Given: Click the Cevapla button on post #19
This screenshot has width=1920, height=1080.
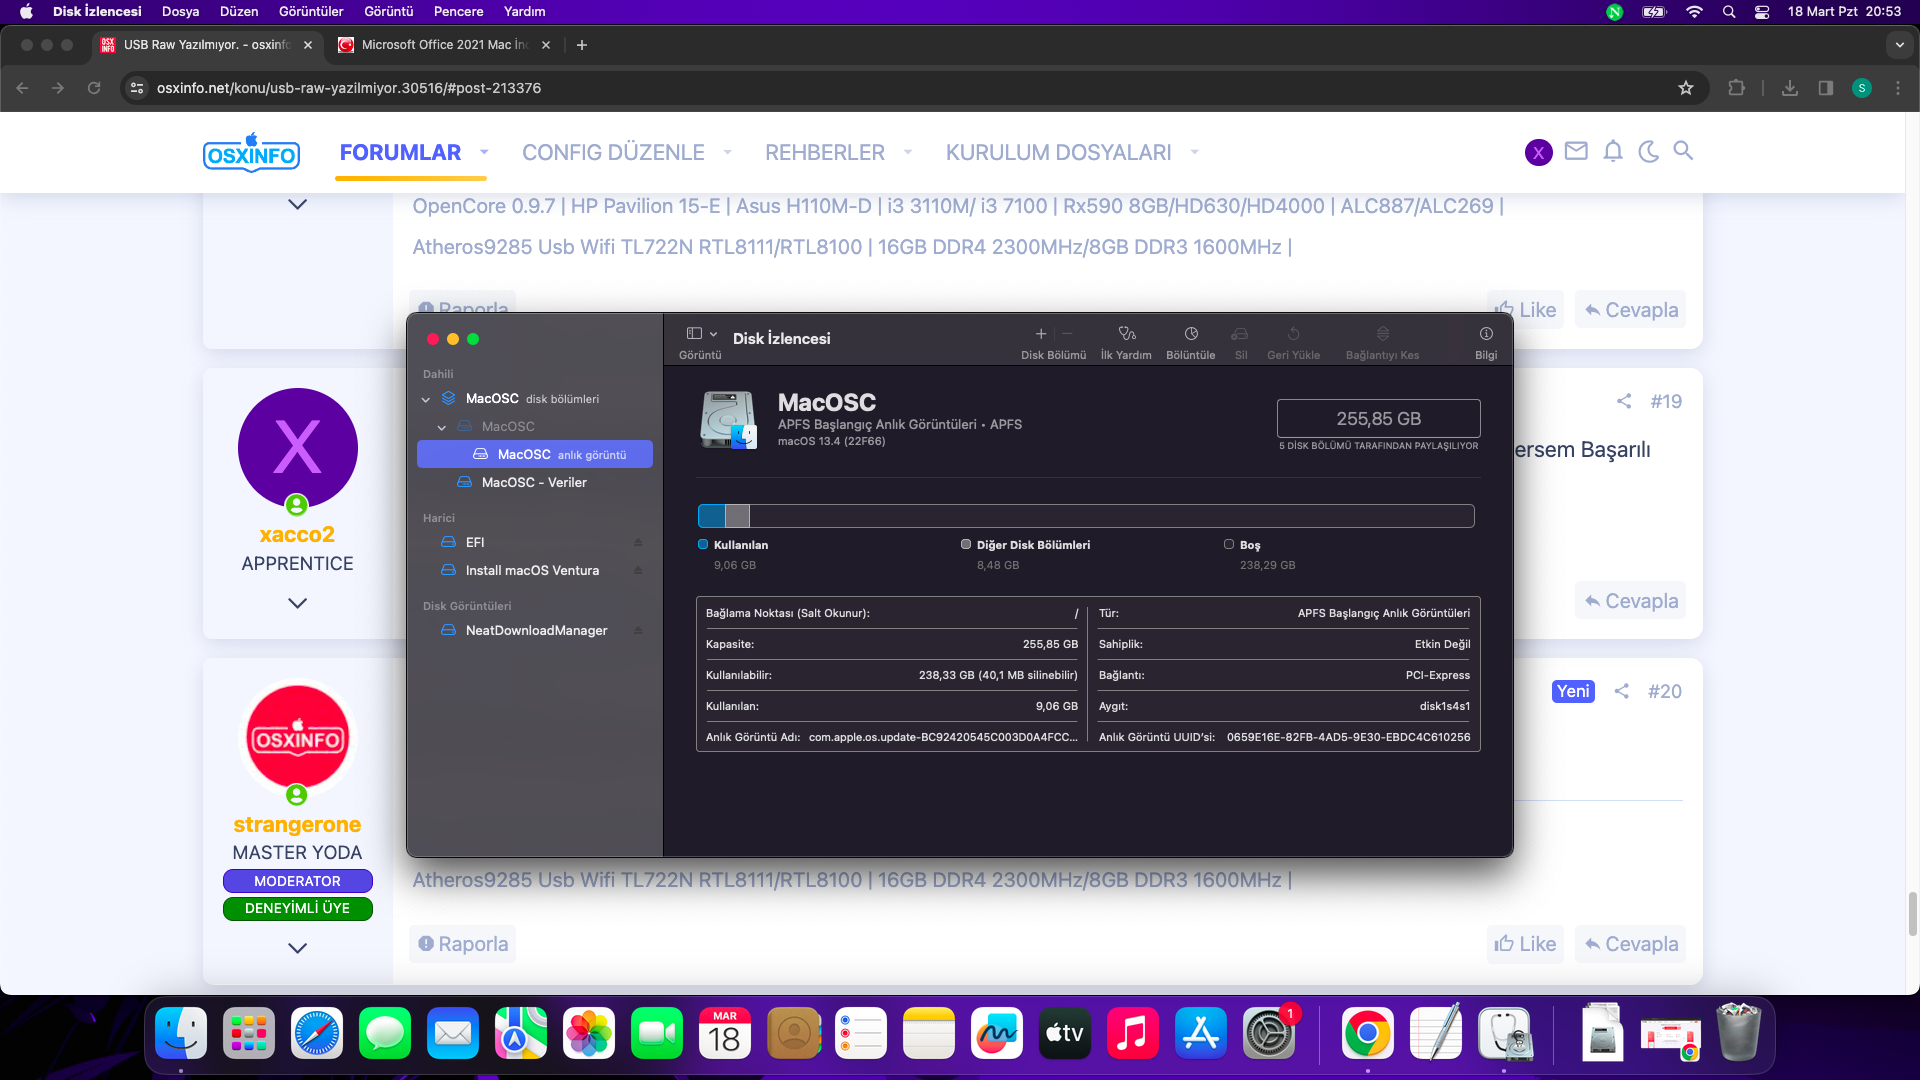Looking at the screenshot, I should 1631,601.
